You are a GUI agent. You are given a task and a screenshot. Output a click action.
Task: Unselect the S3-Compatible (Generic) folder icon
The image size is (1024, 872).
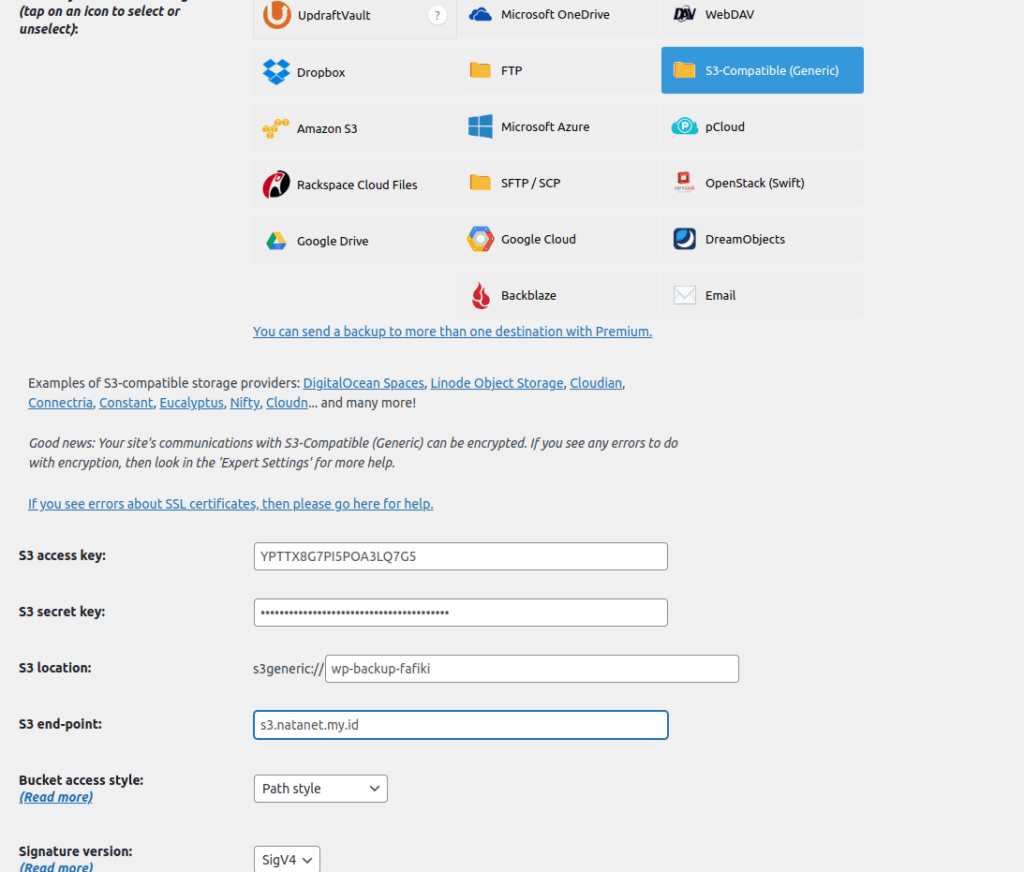tap(684, 71)
